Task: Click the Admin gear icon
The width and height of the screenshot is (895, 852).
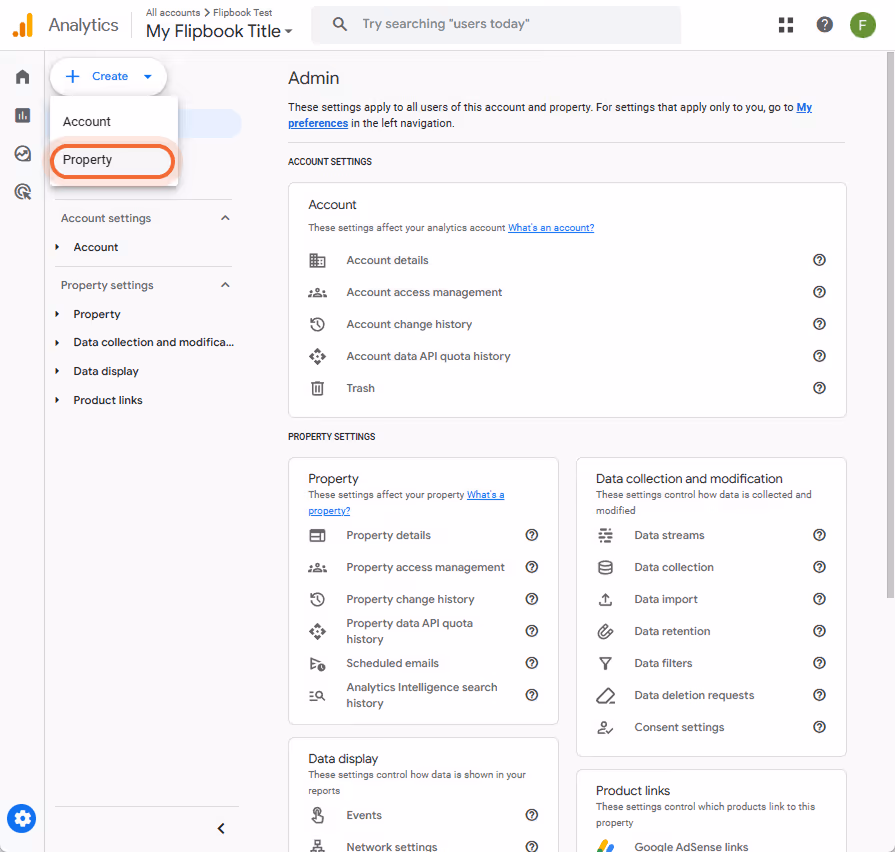Action: 22,818
